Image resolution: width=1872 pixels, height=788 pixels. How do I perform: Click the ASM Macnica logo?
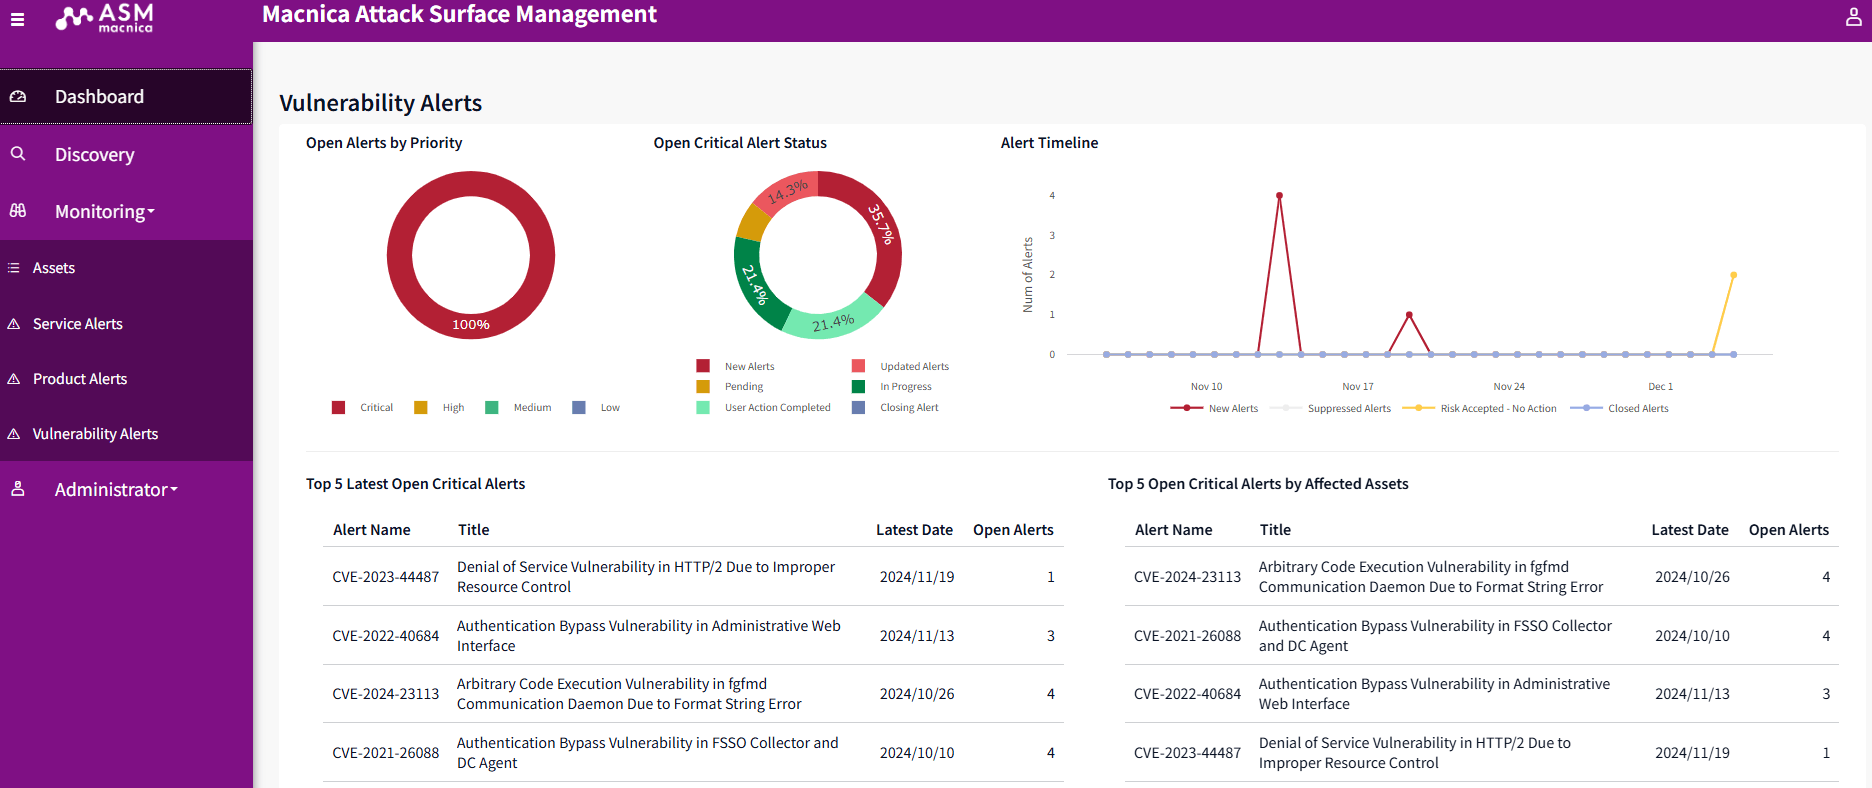(105, 18)
